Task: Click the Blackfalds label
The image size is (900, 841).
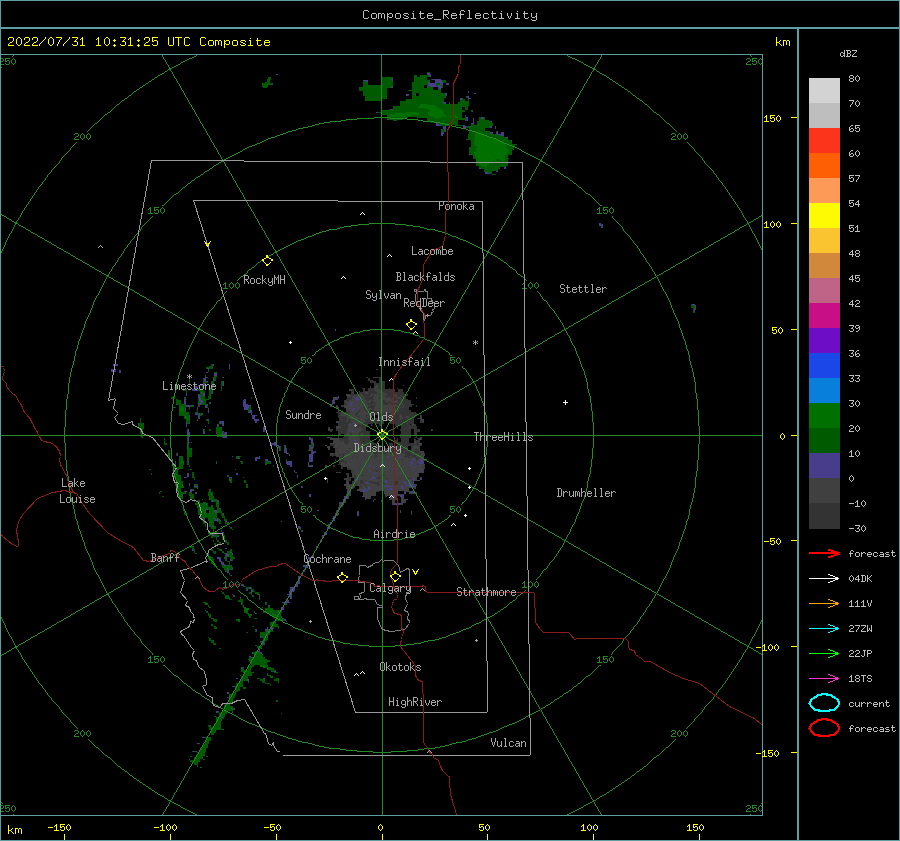Action: coord(425,277)
